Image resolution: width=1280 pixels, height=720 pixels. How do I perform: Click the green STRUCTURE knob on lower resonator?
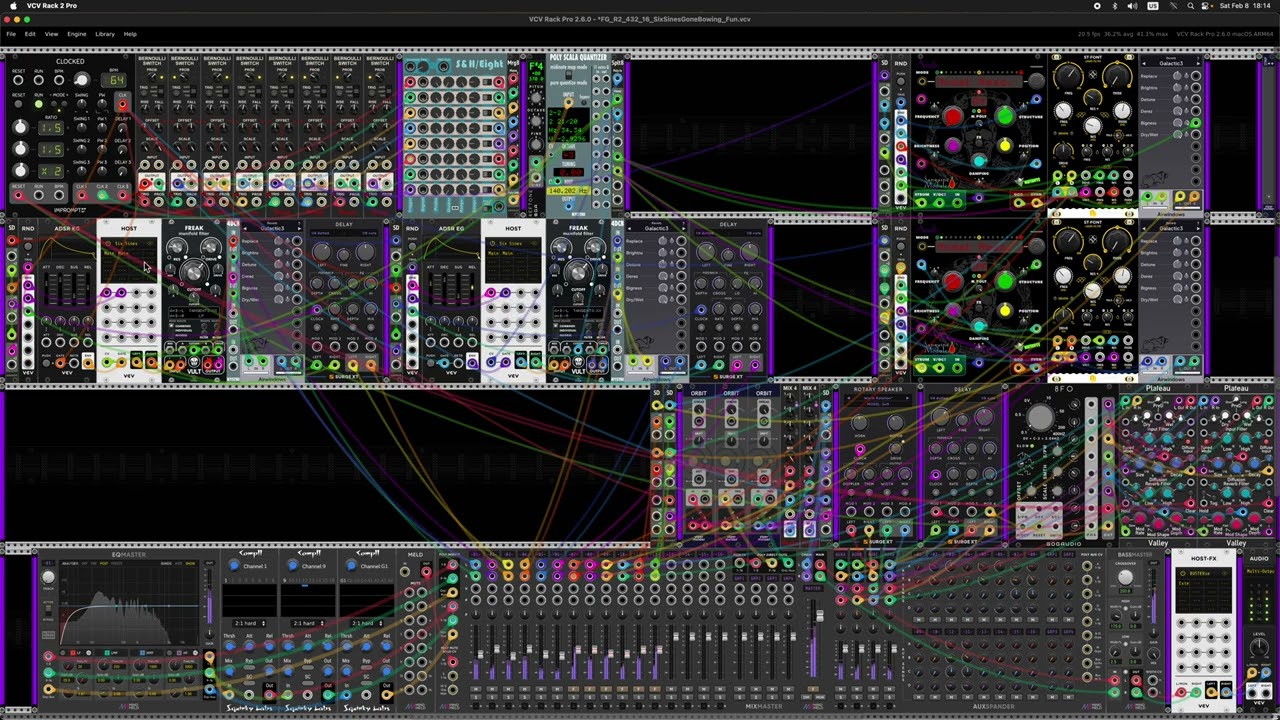1004,283
